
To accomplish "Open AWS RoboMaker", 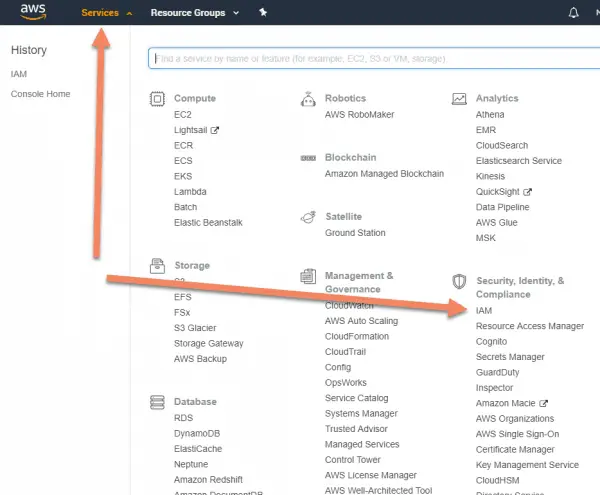I will coord(359,114).
